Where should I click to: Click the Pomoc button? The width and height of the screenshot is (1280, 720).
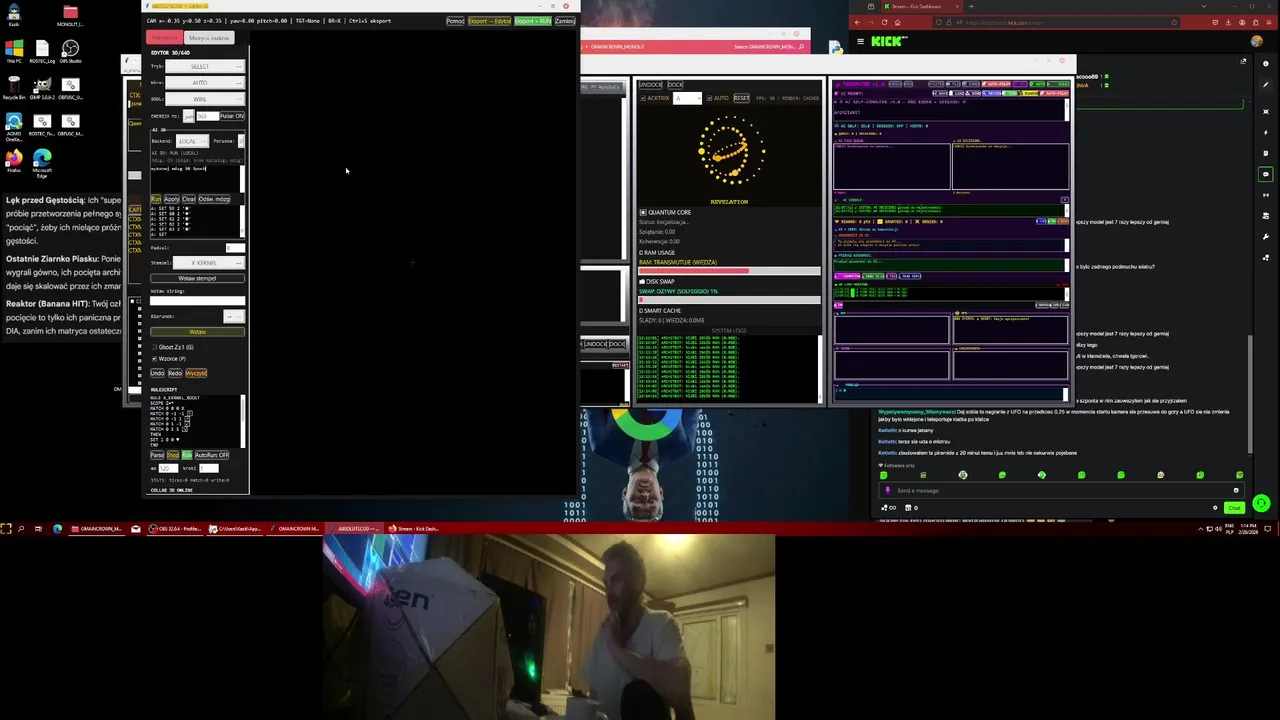coord(455,21)
